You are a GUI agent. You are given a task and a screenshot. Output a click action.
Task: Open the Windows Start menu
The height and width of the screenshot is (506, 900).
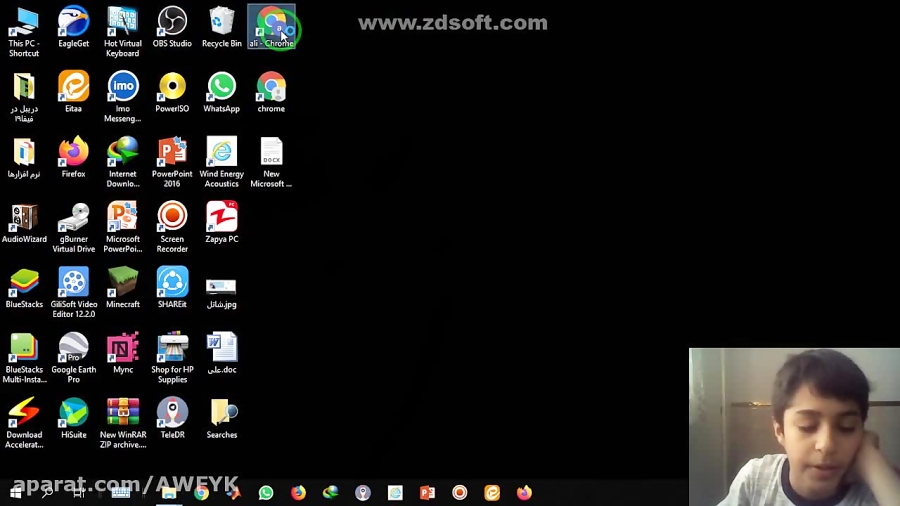pos(15,493)
